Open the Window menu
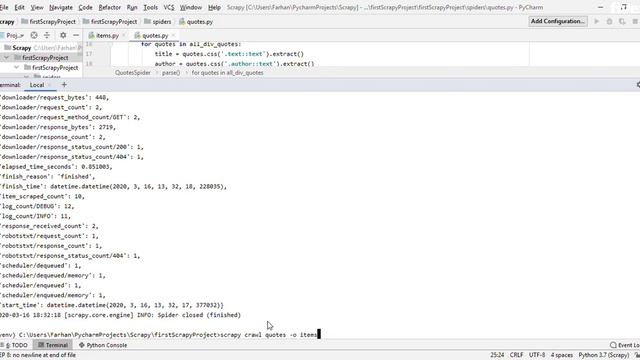This screenshot has height=360, width=640. tap(191, 7)
